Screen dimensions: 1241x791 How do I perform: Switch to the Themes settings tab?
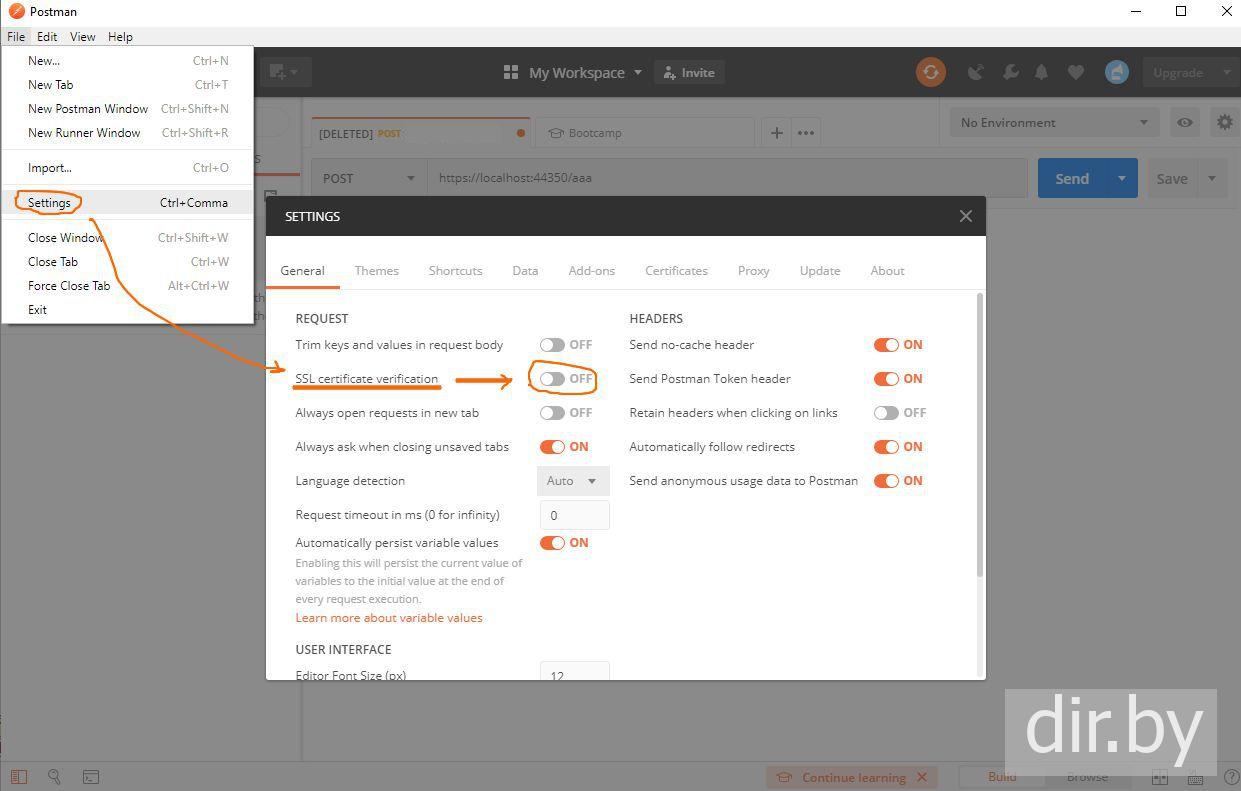377,271
